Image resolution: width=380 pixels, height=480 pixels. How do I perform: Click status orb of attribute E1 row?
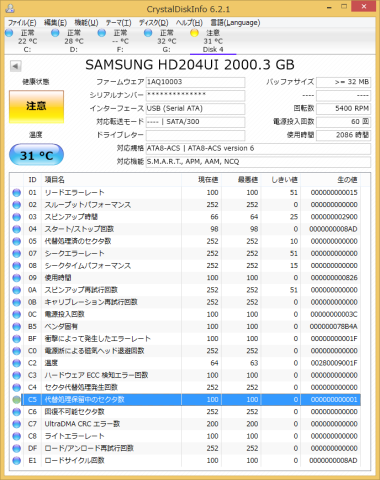click(x=16, y=461)
